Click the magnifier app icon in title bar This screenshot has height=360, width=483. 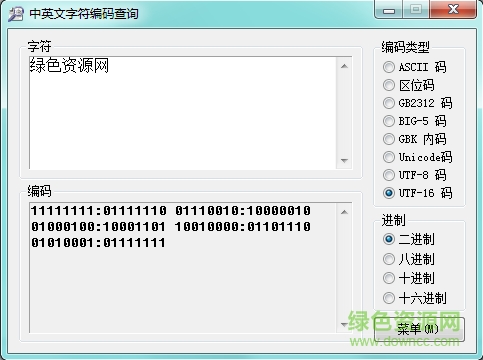[x=16, y=14]
